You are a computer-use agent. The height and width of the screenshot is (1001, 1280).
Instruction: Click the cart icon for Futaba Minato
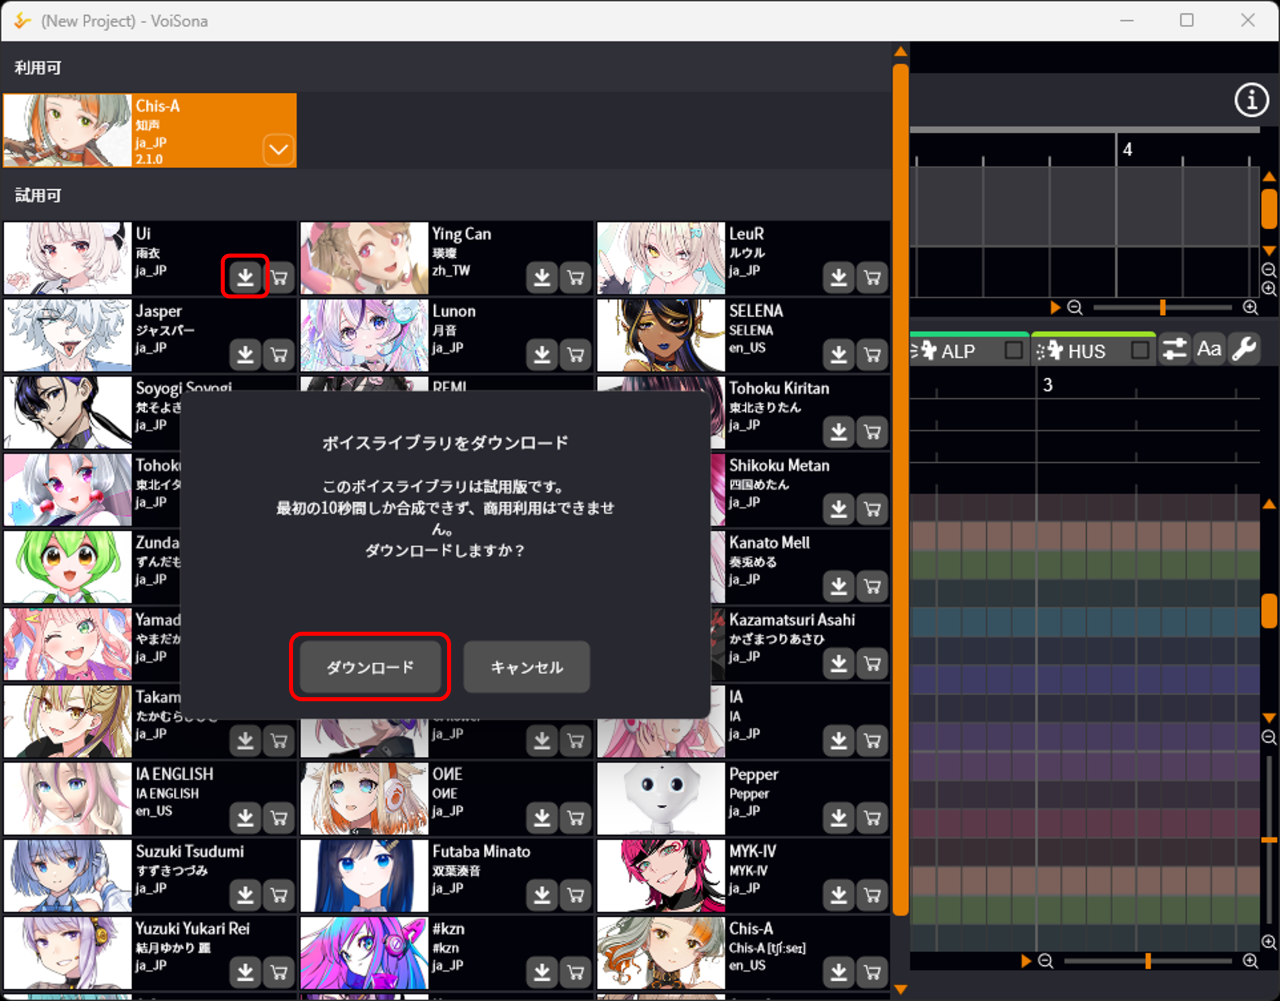click(576, 894)
